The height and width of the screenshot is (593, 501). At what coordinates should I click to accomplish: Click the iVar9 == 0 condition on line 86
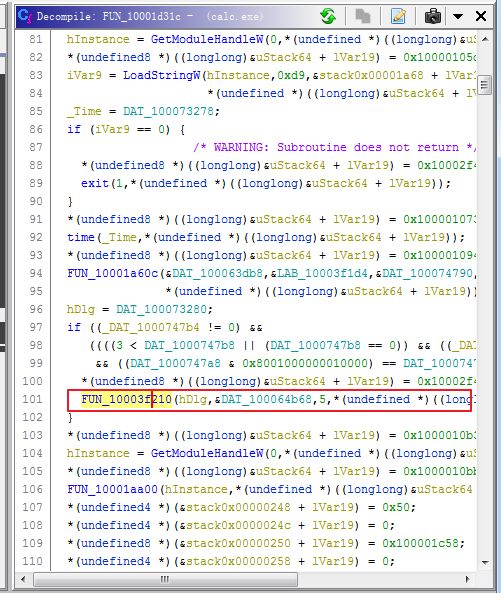click(130, 129)
